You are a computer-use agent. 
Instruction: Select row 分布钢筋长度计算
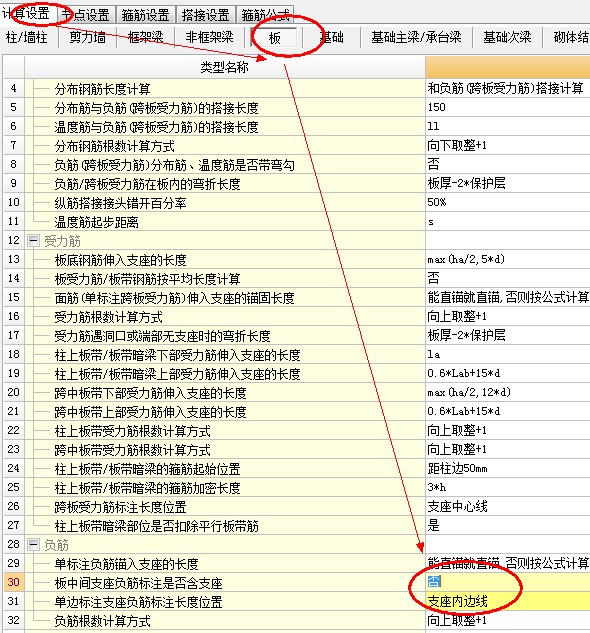coord(225,88)
